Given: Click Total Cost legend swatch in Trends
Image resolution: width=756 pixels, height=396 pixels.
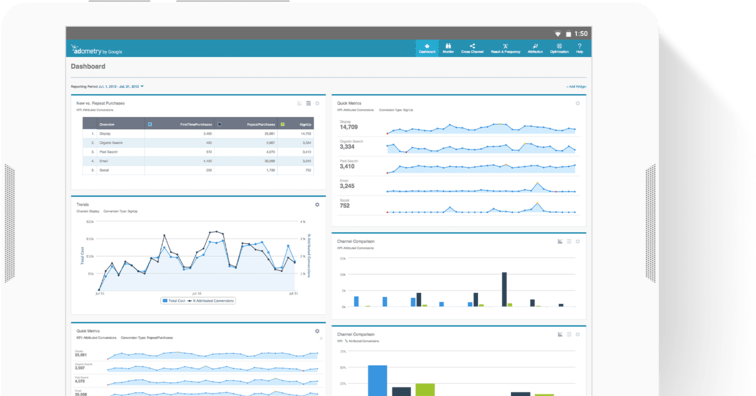Looking at the screenshot, I should click(x=165, y=300).
